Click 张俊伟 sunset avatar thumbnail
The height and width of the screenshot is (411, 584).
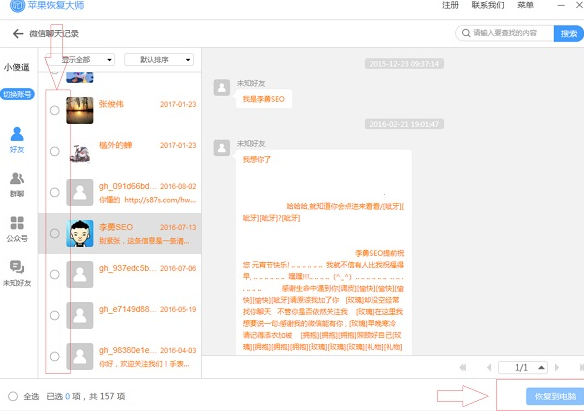click(80, 110)
